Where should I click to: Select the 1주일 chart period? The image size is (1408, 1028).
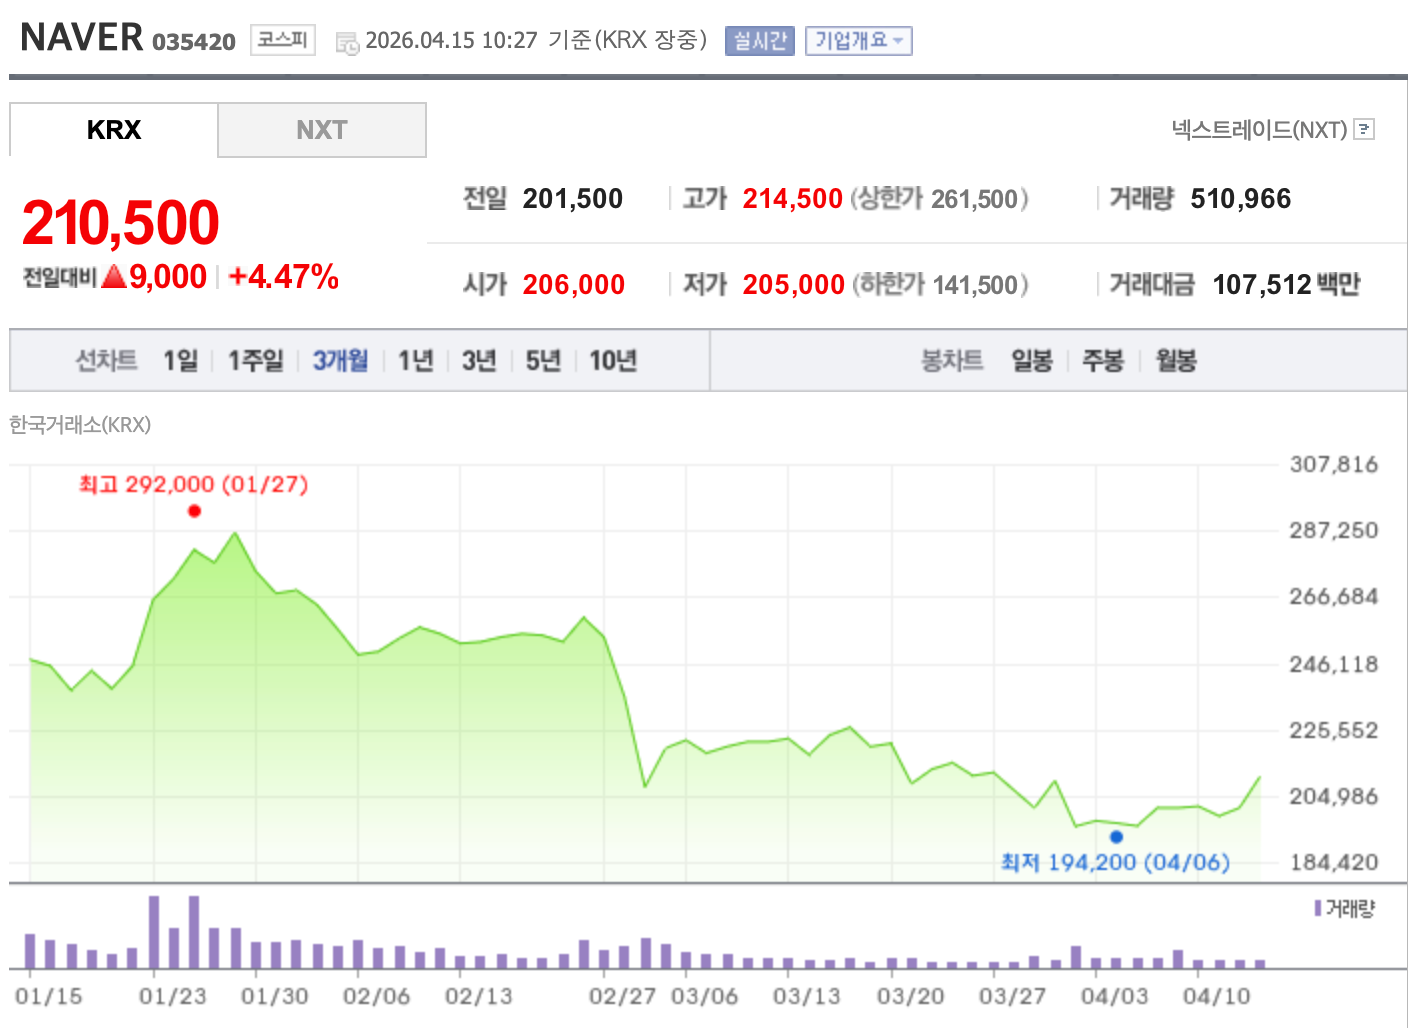pos(256,361)
